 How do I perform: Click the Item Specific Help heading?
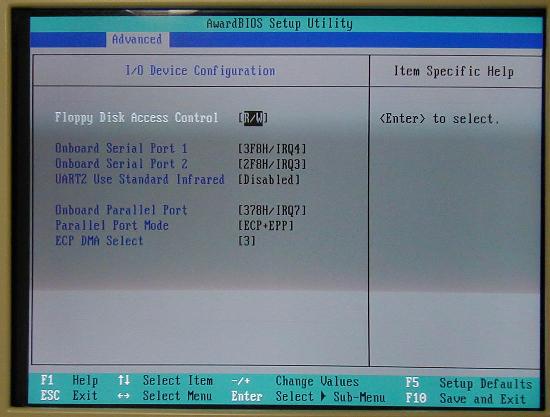point(454,72)
